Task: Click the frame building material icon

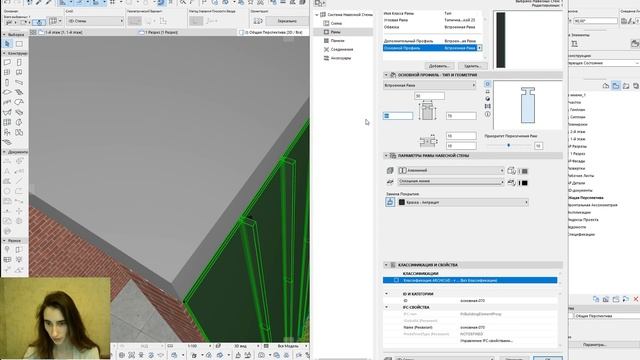Action: pos(390,171)
